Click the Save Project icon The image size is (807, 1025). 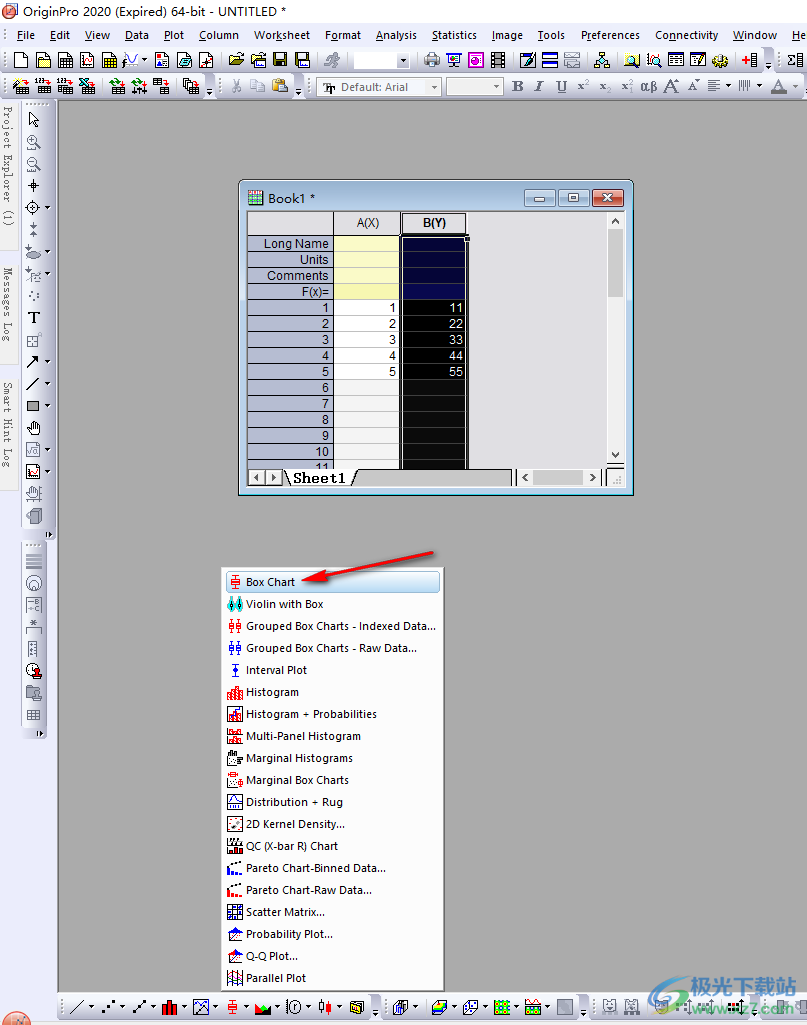pyautogui.click(x=280, y=61)
